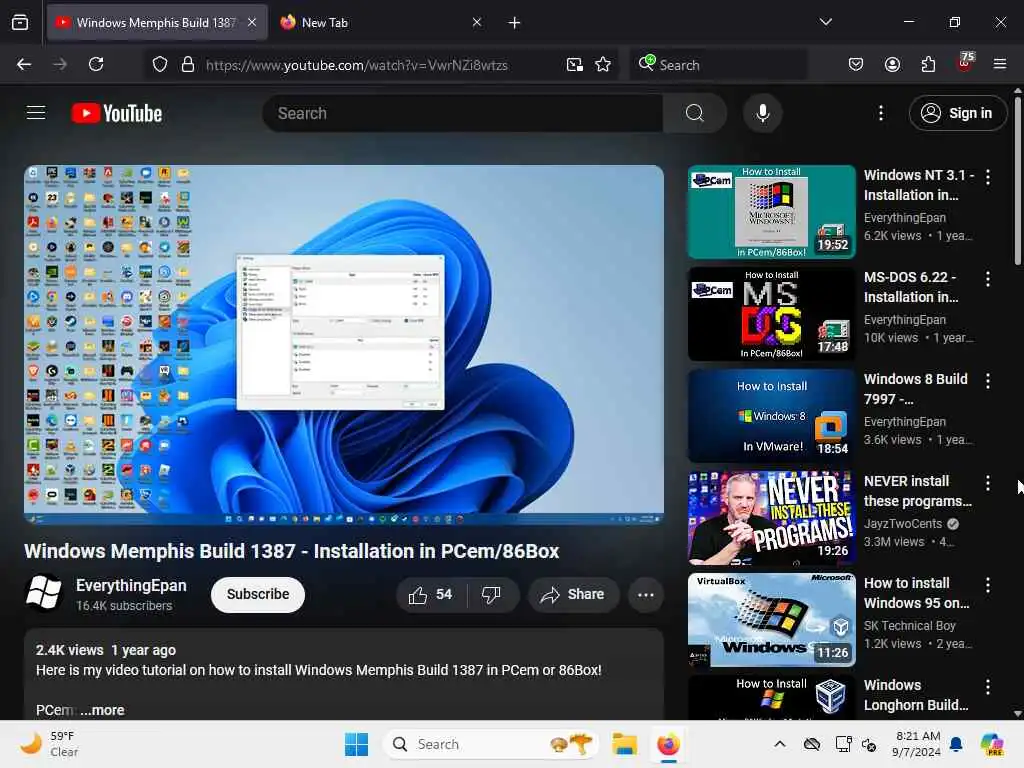Open extension icon showing 75 badge
1024x768 pixels.
pos(965,63)
